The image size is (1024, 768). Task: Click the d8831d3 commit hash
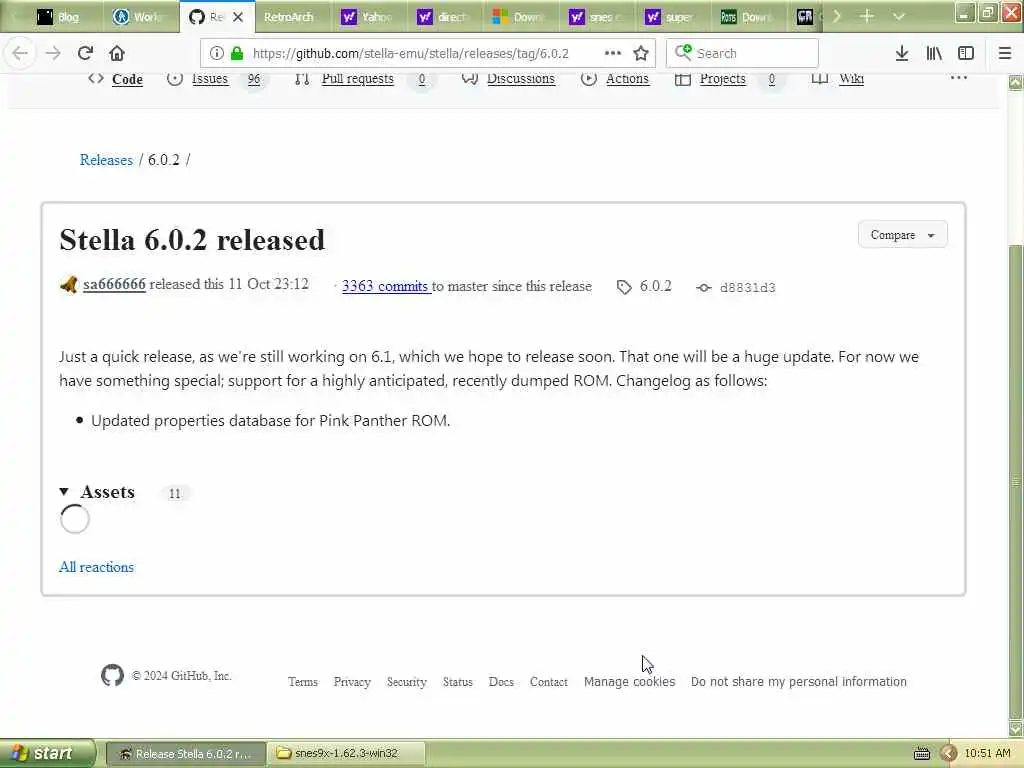pyautogui.click(x=748, y=287)
